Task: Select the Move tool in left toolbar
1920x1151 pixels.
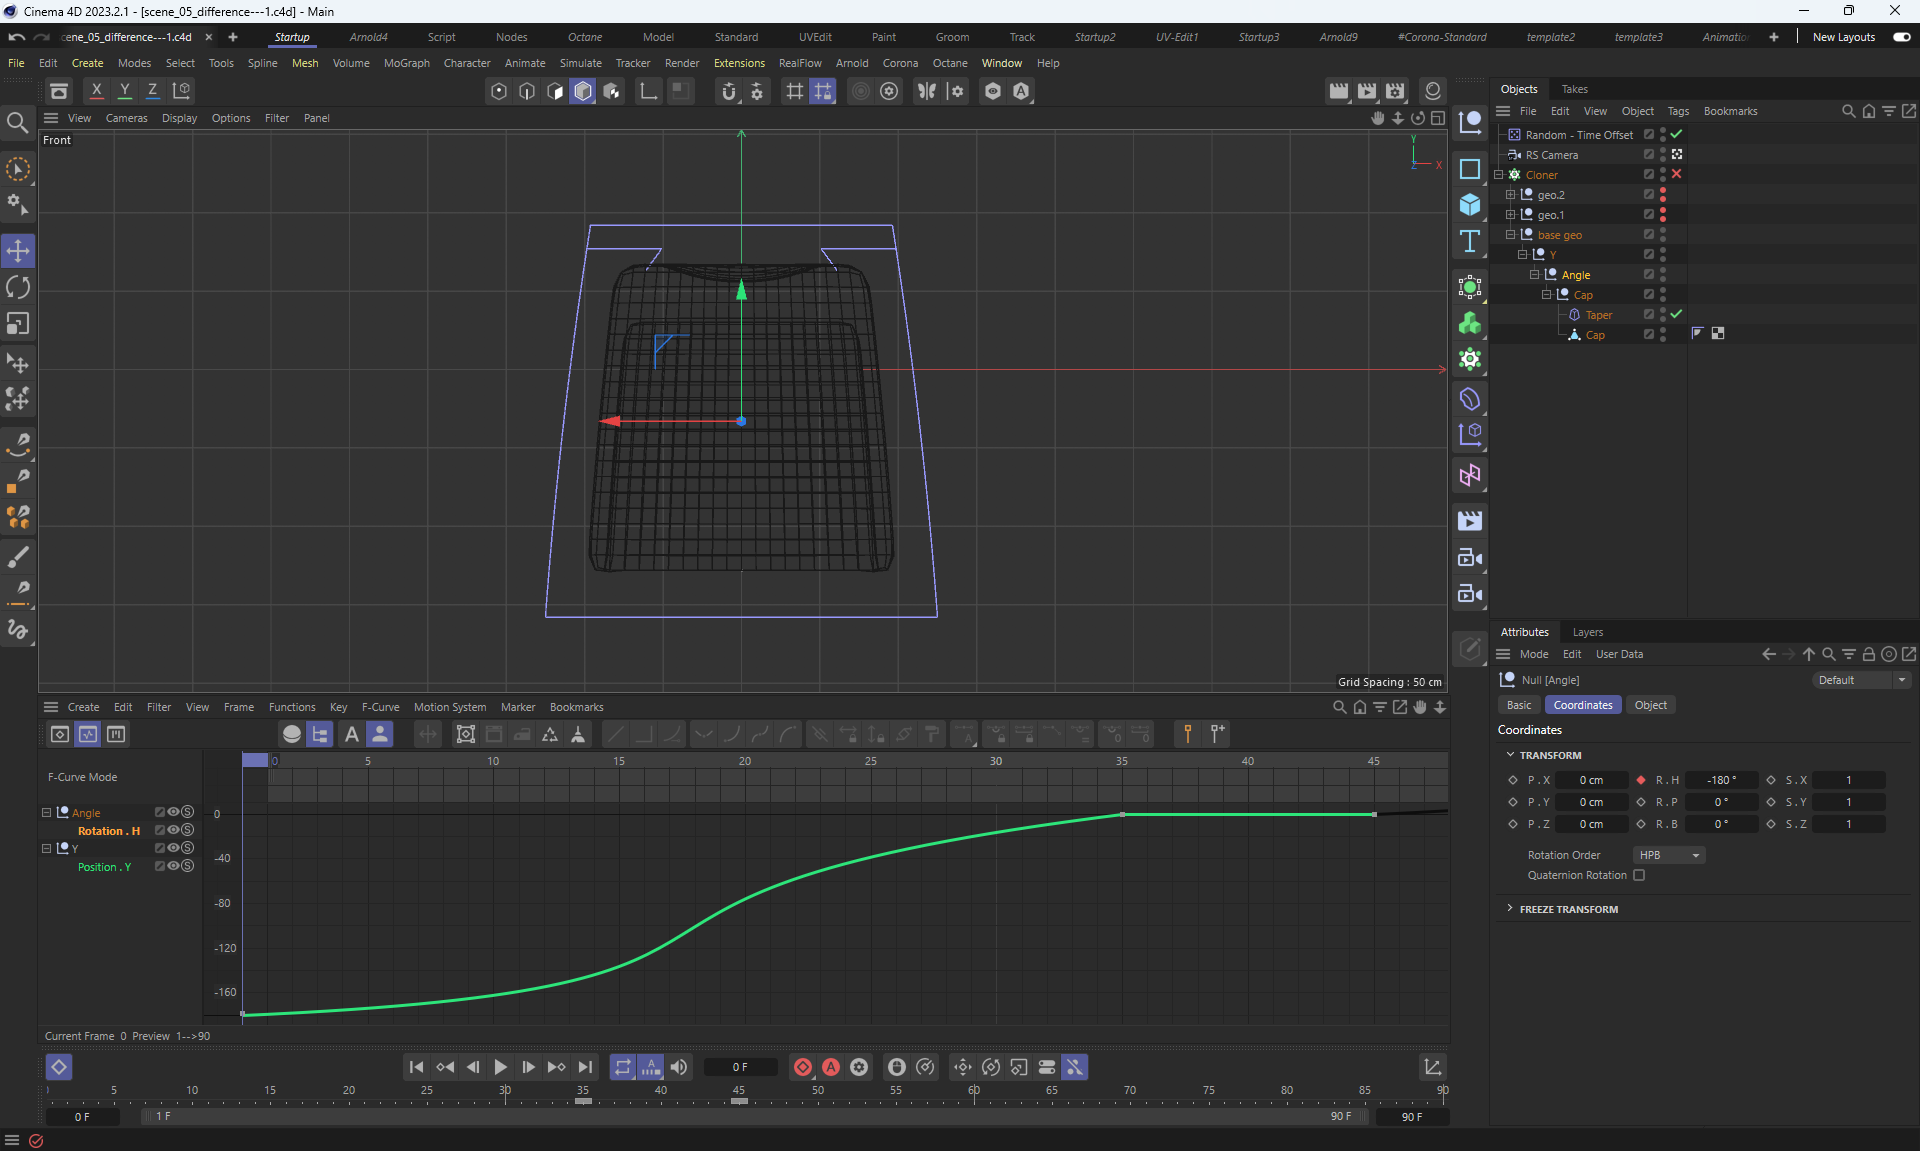Action: pos(18,251)
